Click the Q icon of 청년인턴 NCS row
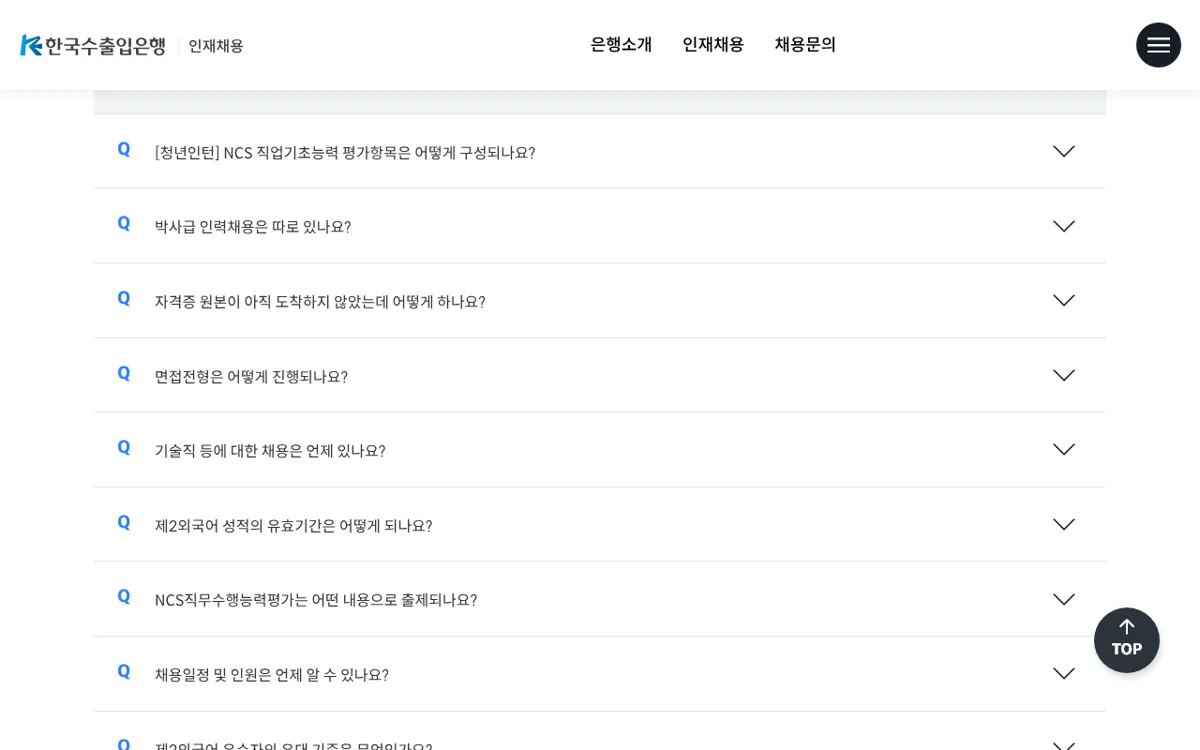The image size is (1200, 750). [x=124, y=149]
